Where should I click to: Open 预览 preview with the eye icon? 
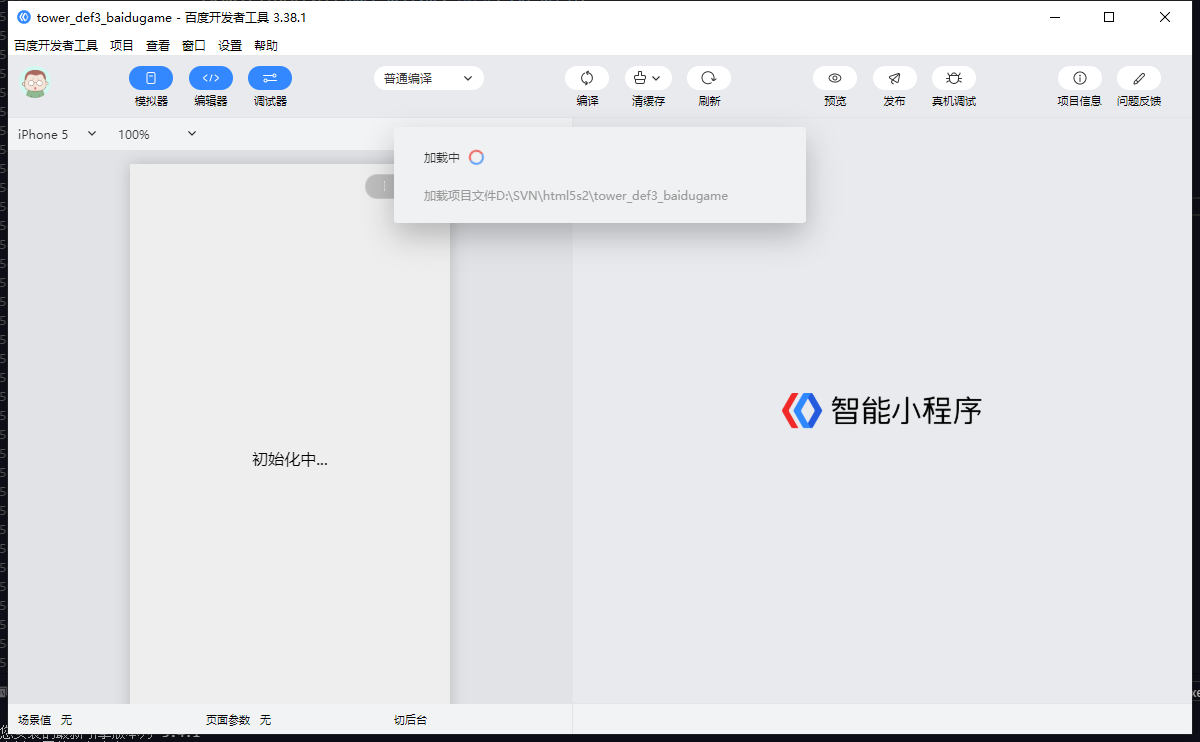(x=835, y=78)
